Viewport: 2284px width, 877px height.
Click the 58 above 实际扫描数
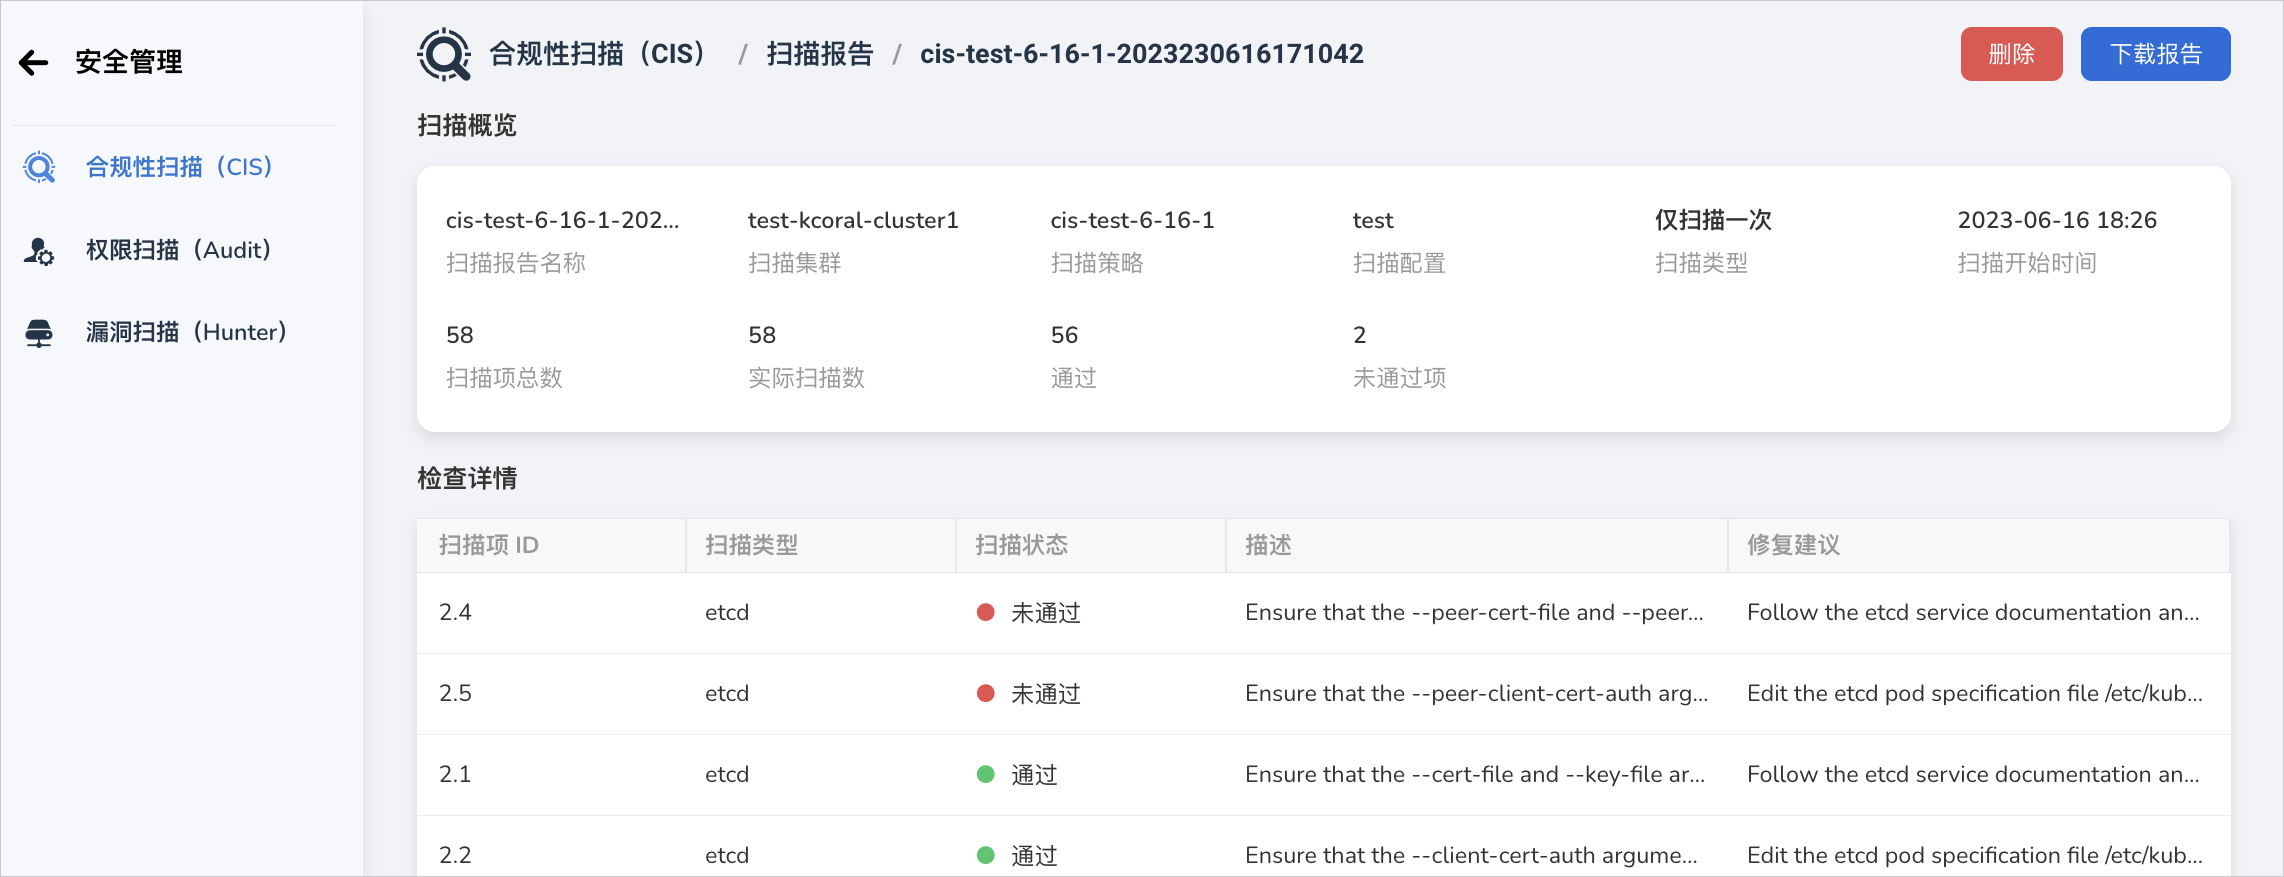coord(762,335)
